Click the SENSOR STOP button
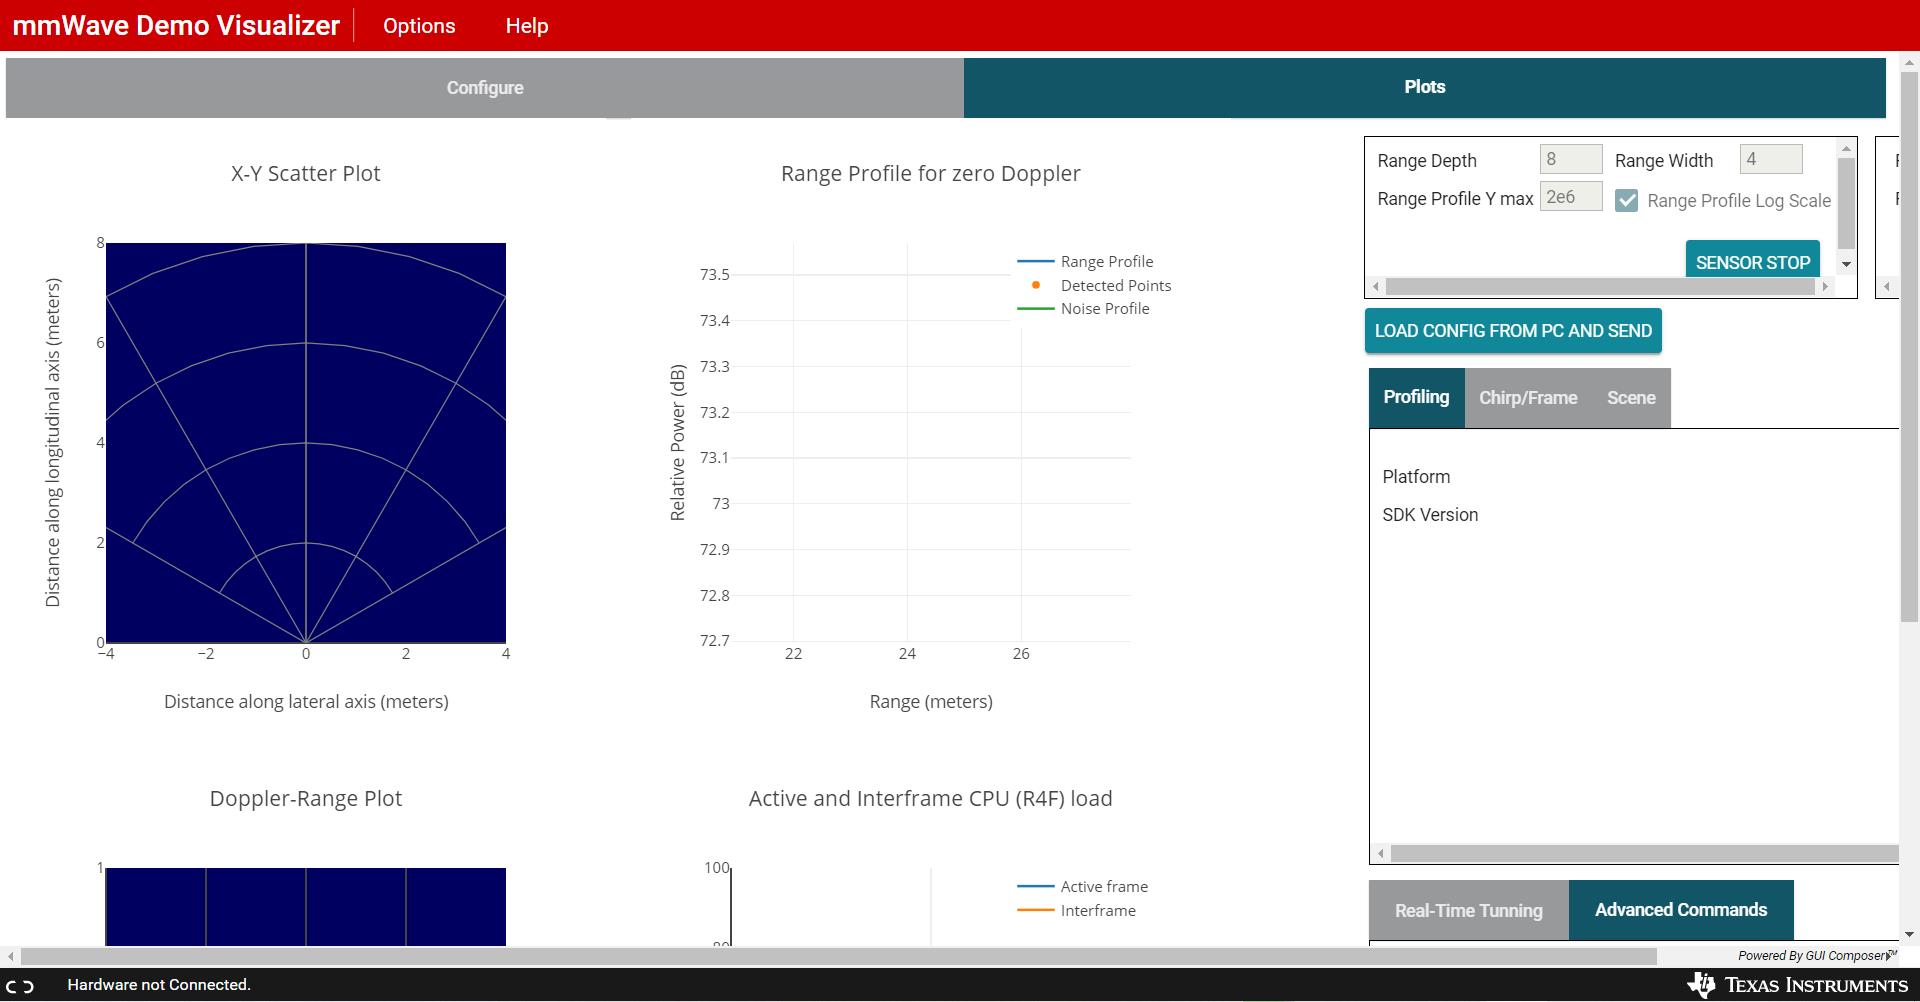The width and height of the screenshot is (1920, 1002). point(1753,262)
